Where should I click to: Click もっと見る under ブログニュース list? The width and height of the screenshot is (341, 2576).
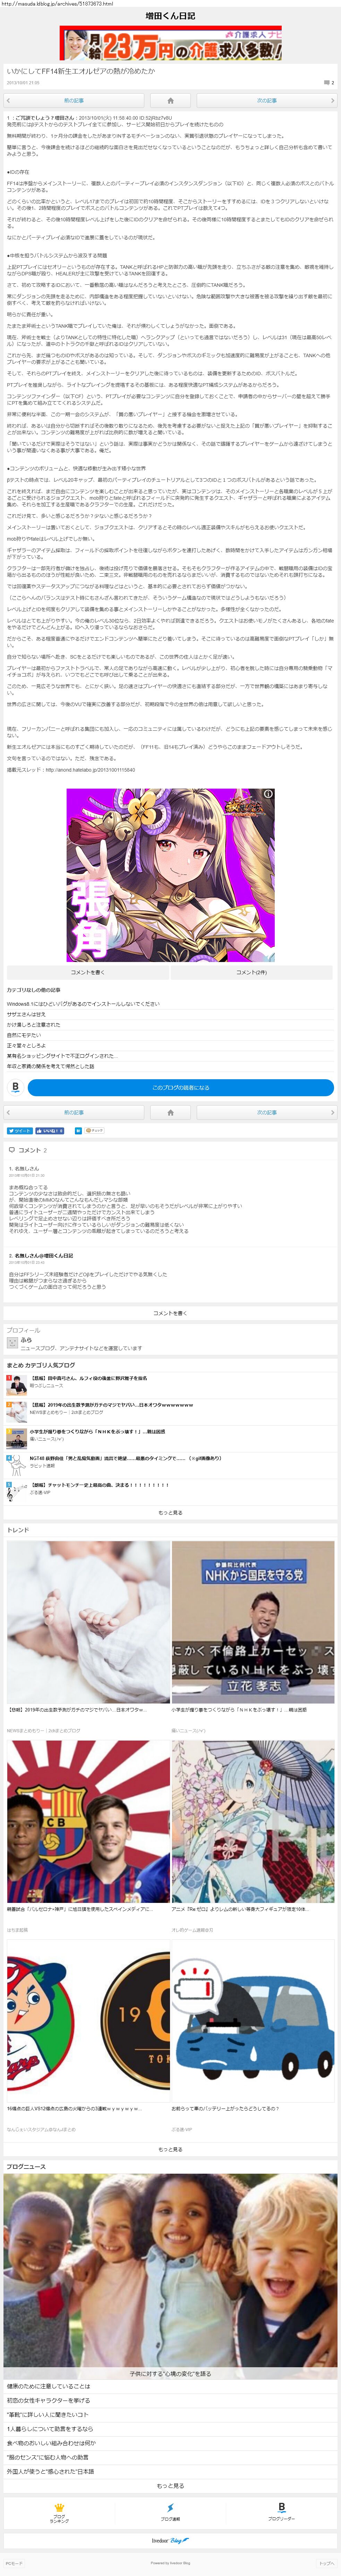tap(170, 2485)
